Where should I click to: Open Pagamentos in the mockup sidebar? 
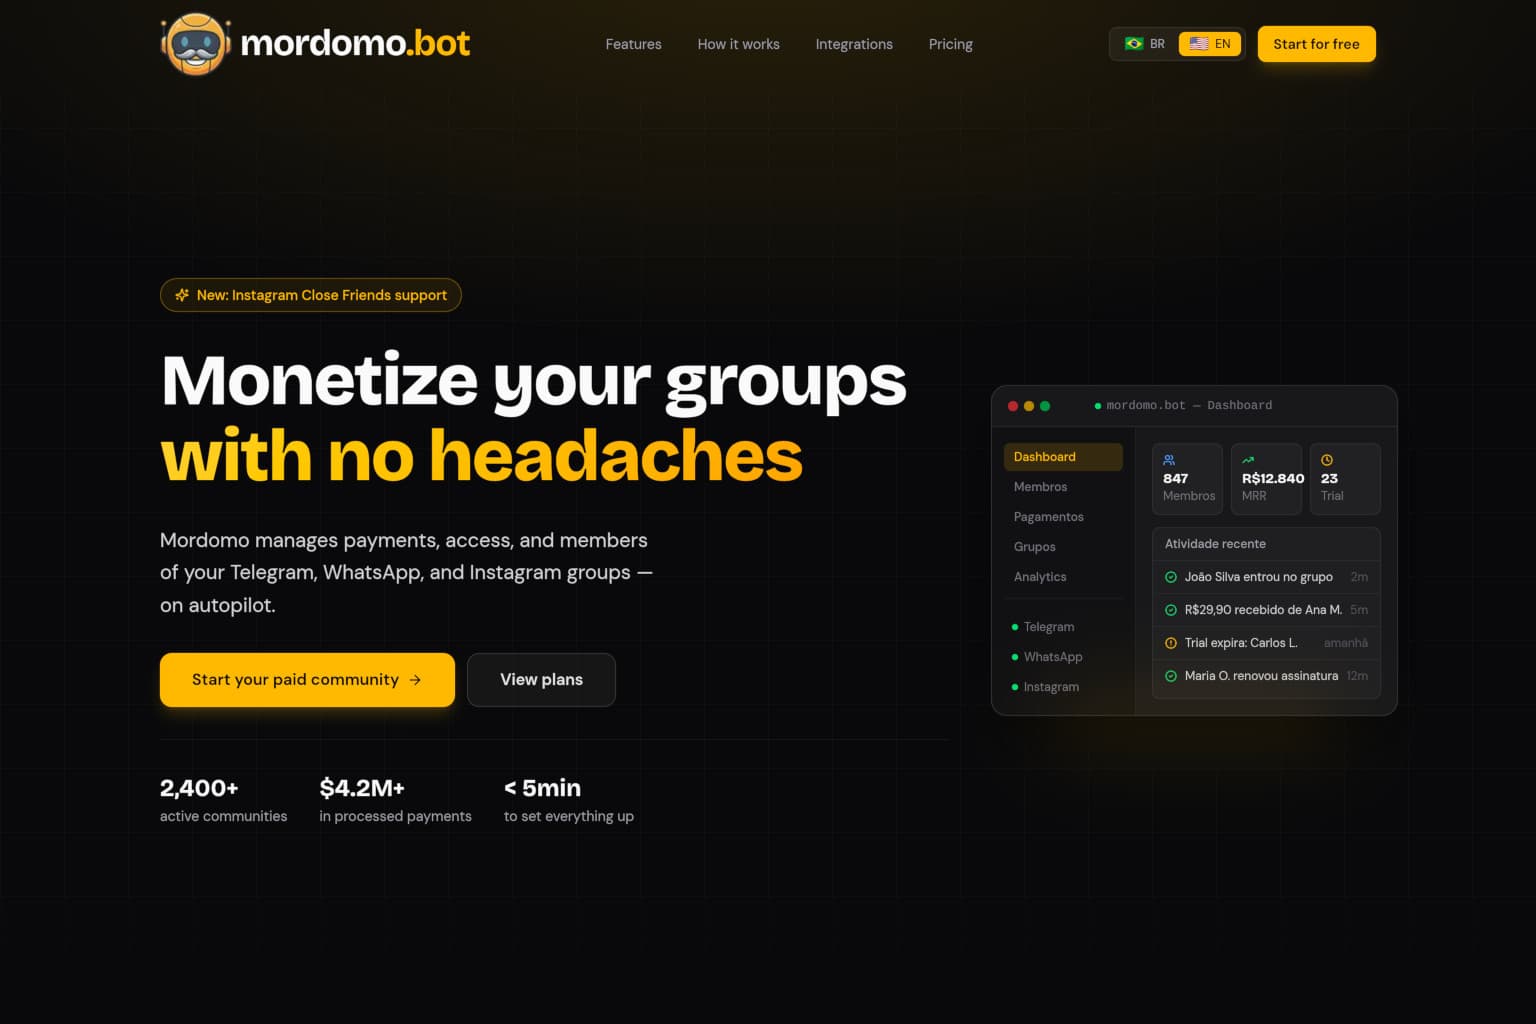pyautogui.click(x=1063, y=517)
